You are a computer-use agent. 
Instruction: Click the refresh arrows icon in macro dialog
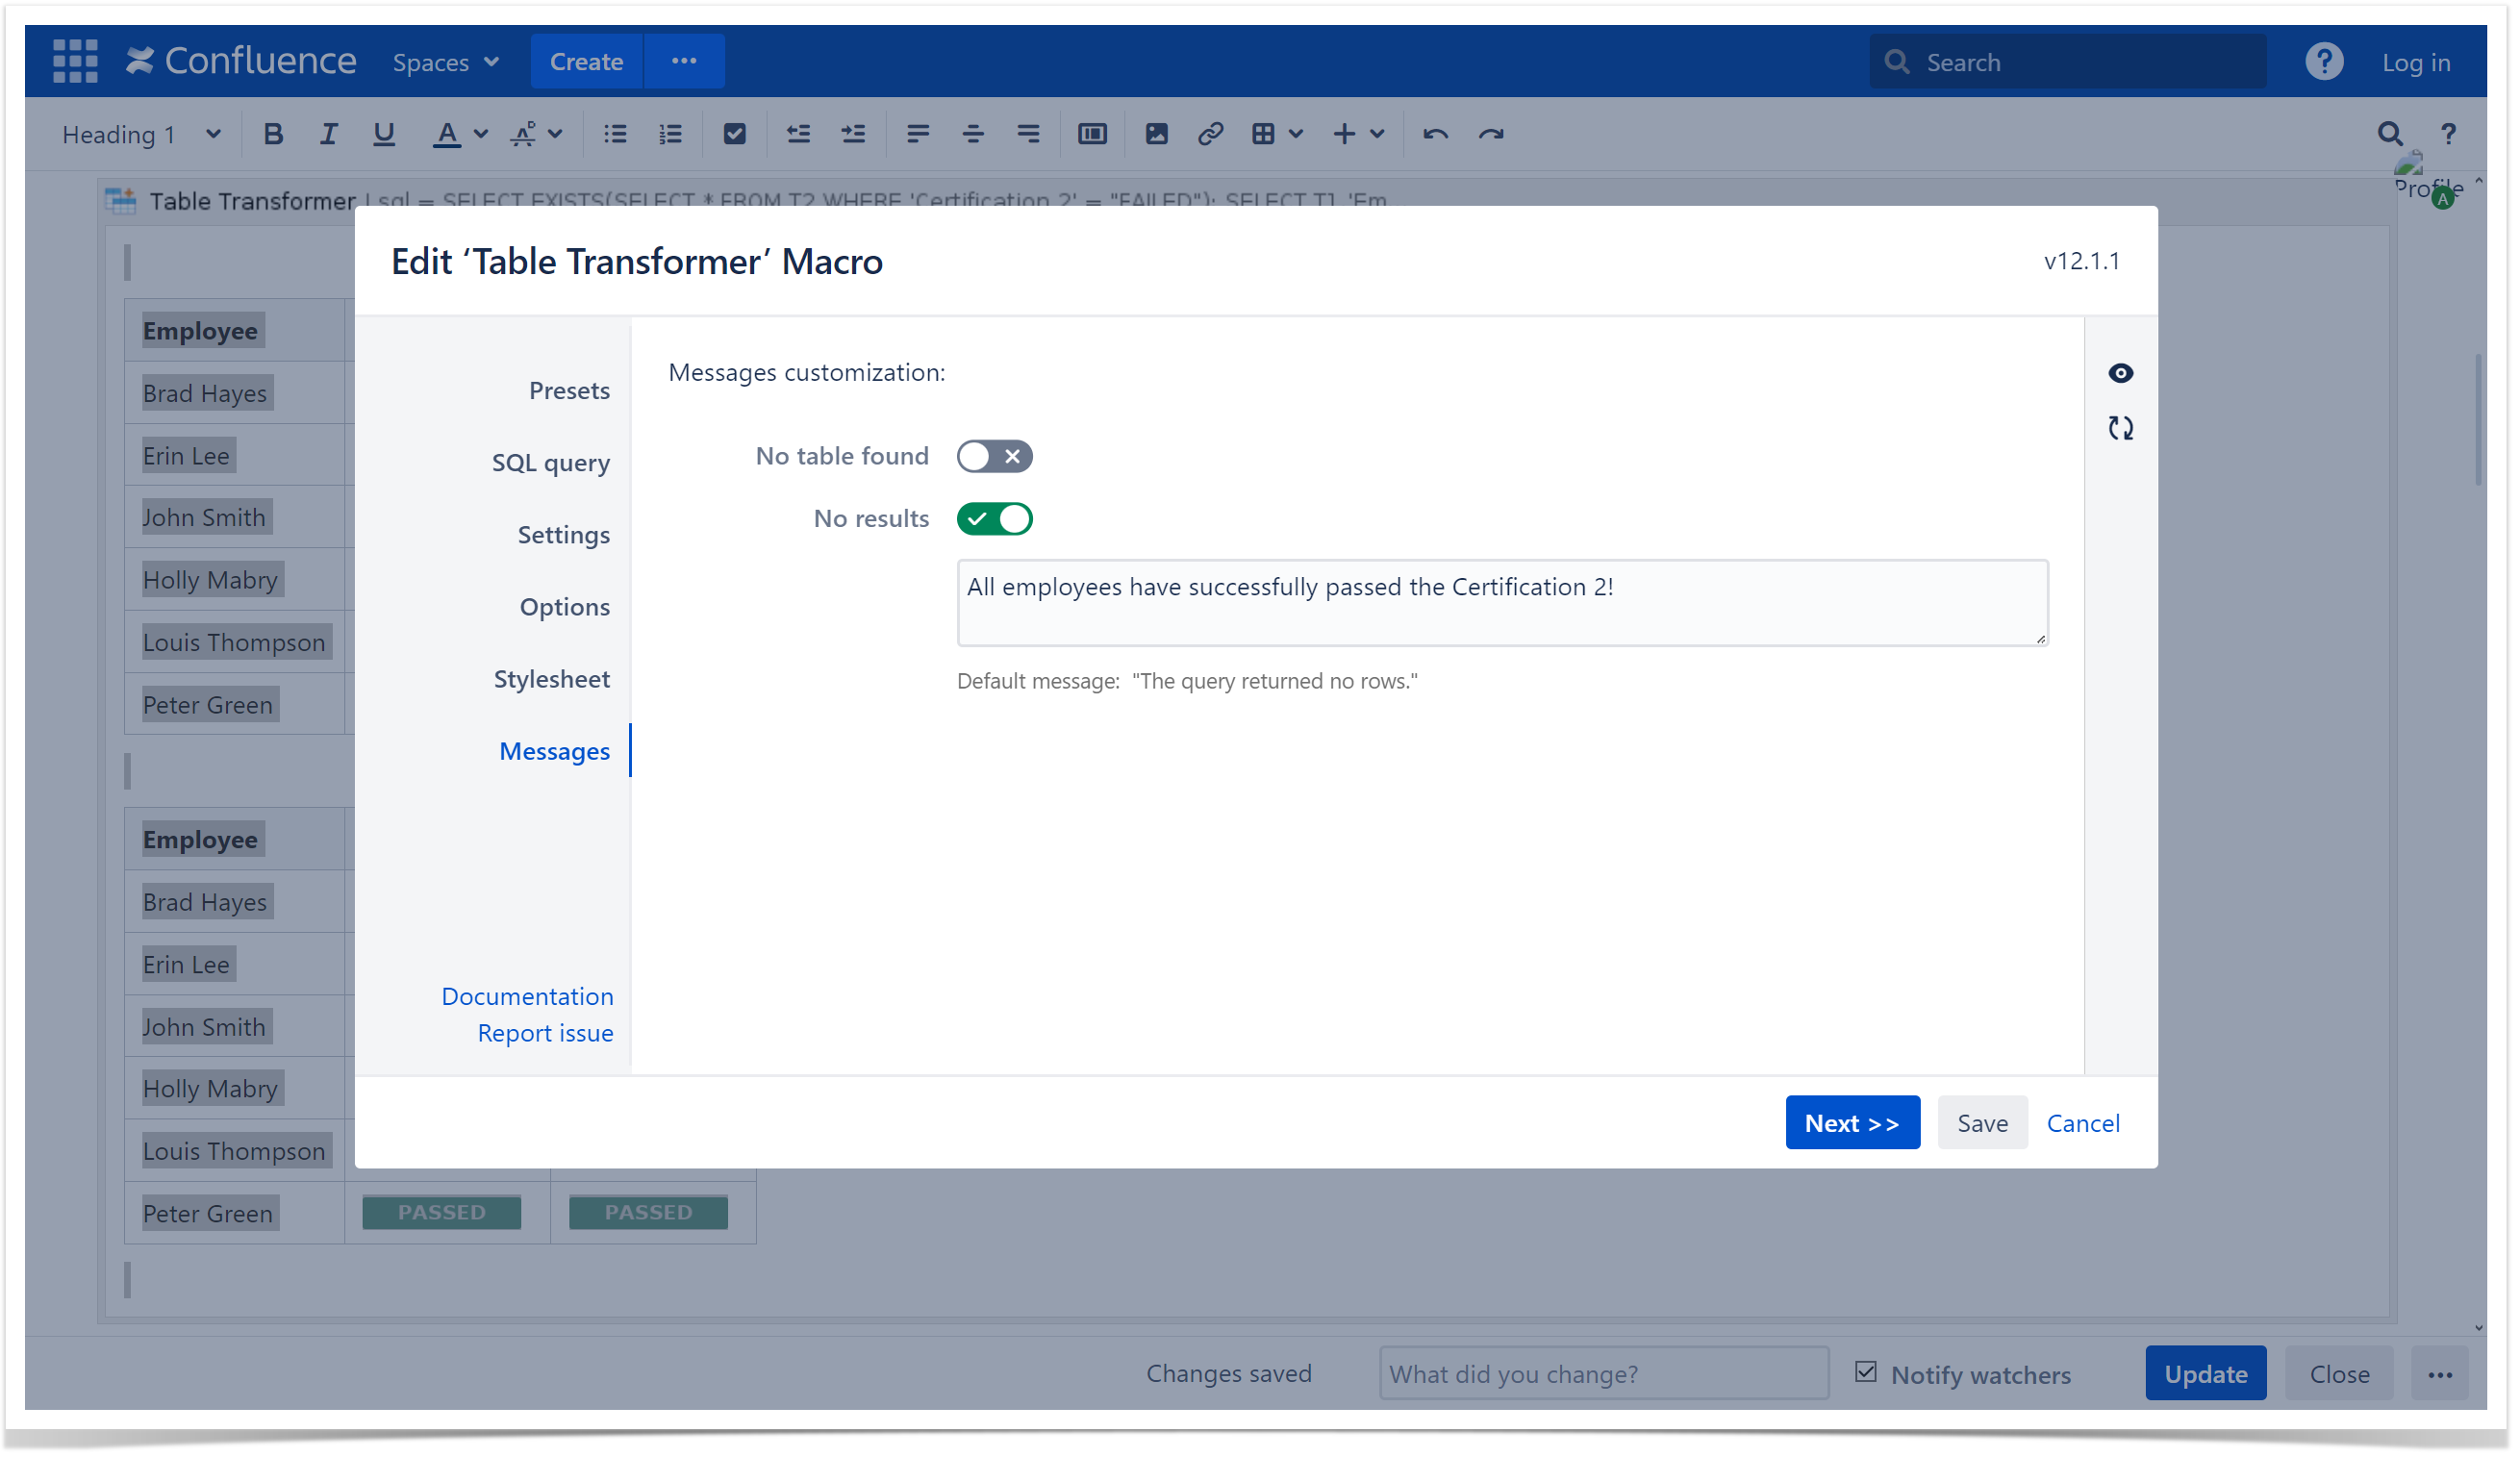(x=2120, y=428)
